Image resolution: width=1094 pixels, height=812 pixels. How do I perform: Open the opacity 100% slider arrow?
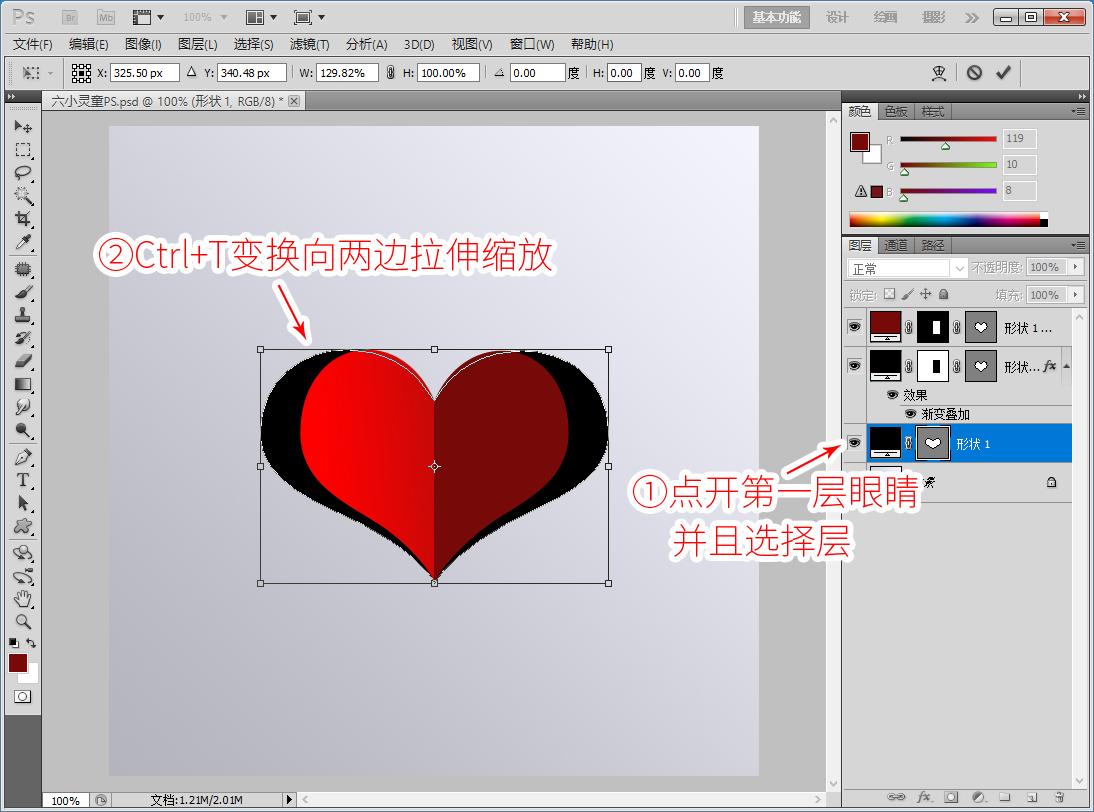click(x=1075, y=267)
